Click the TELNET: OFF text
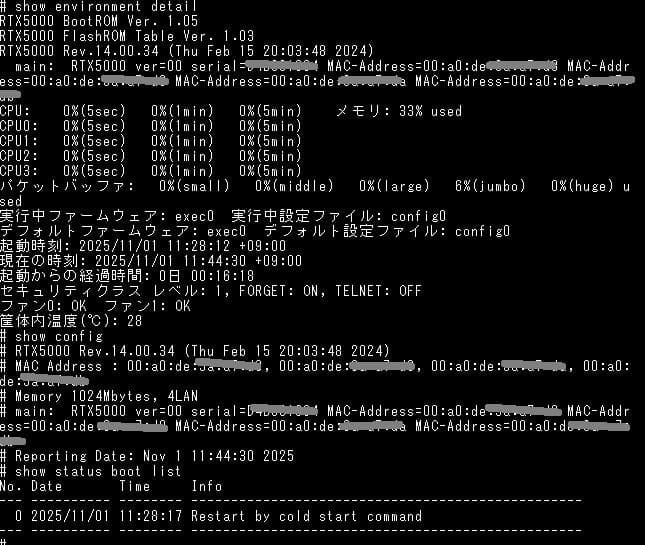Screen dimensions: 645x545 [378, 291]
